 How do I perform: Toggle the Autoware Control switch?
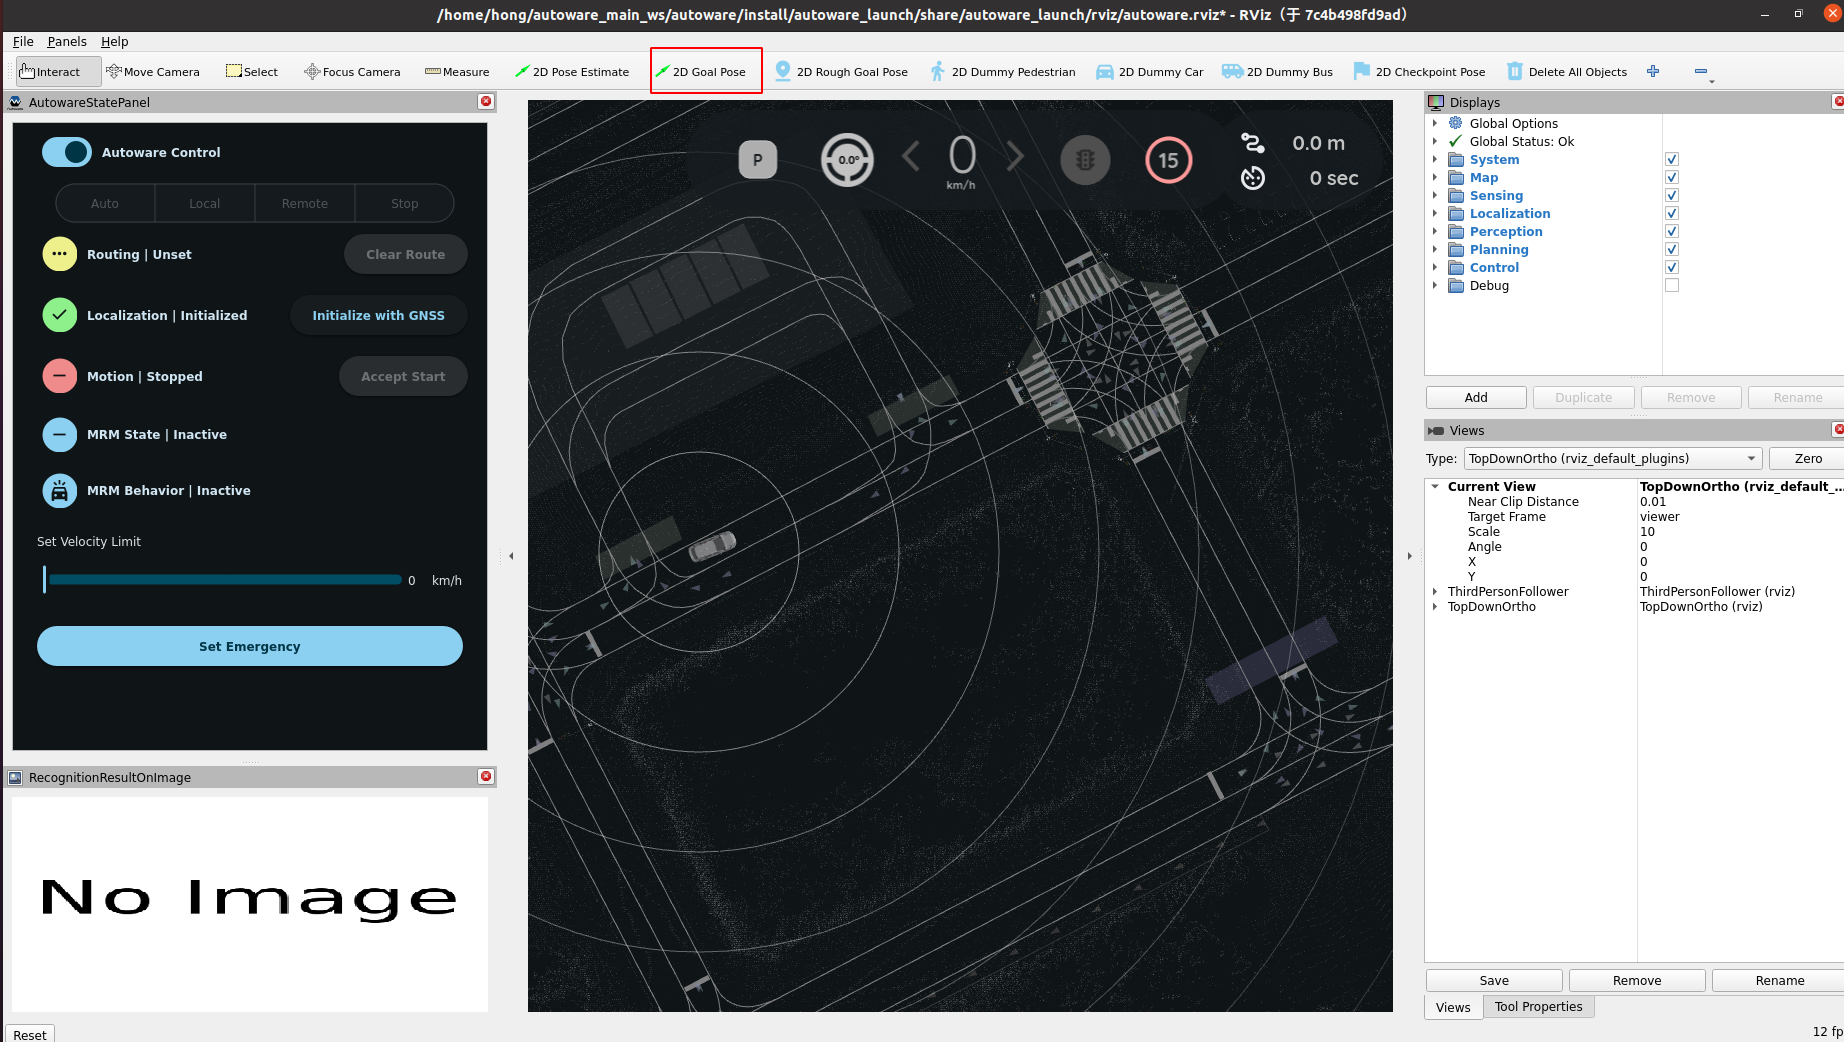pyautogui.click(x=67, y=152)
